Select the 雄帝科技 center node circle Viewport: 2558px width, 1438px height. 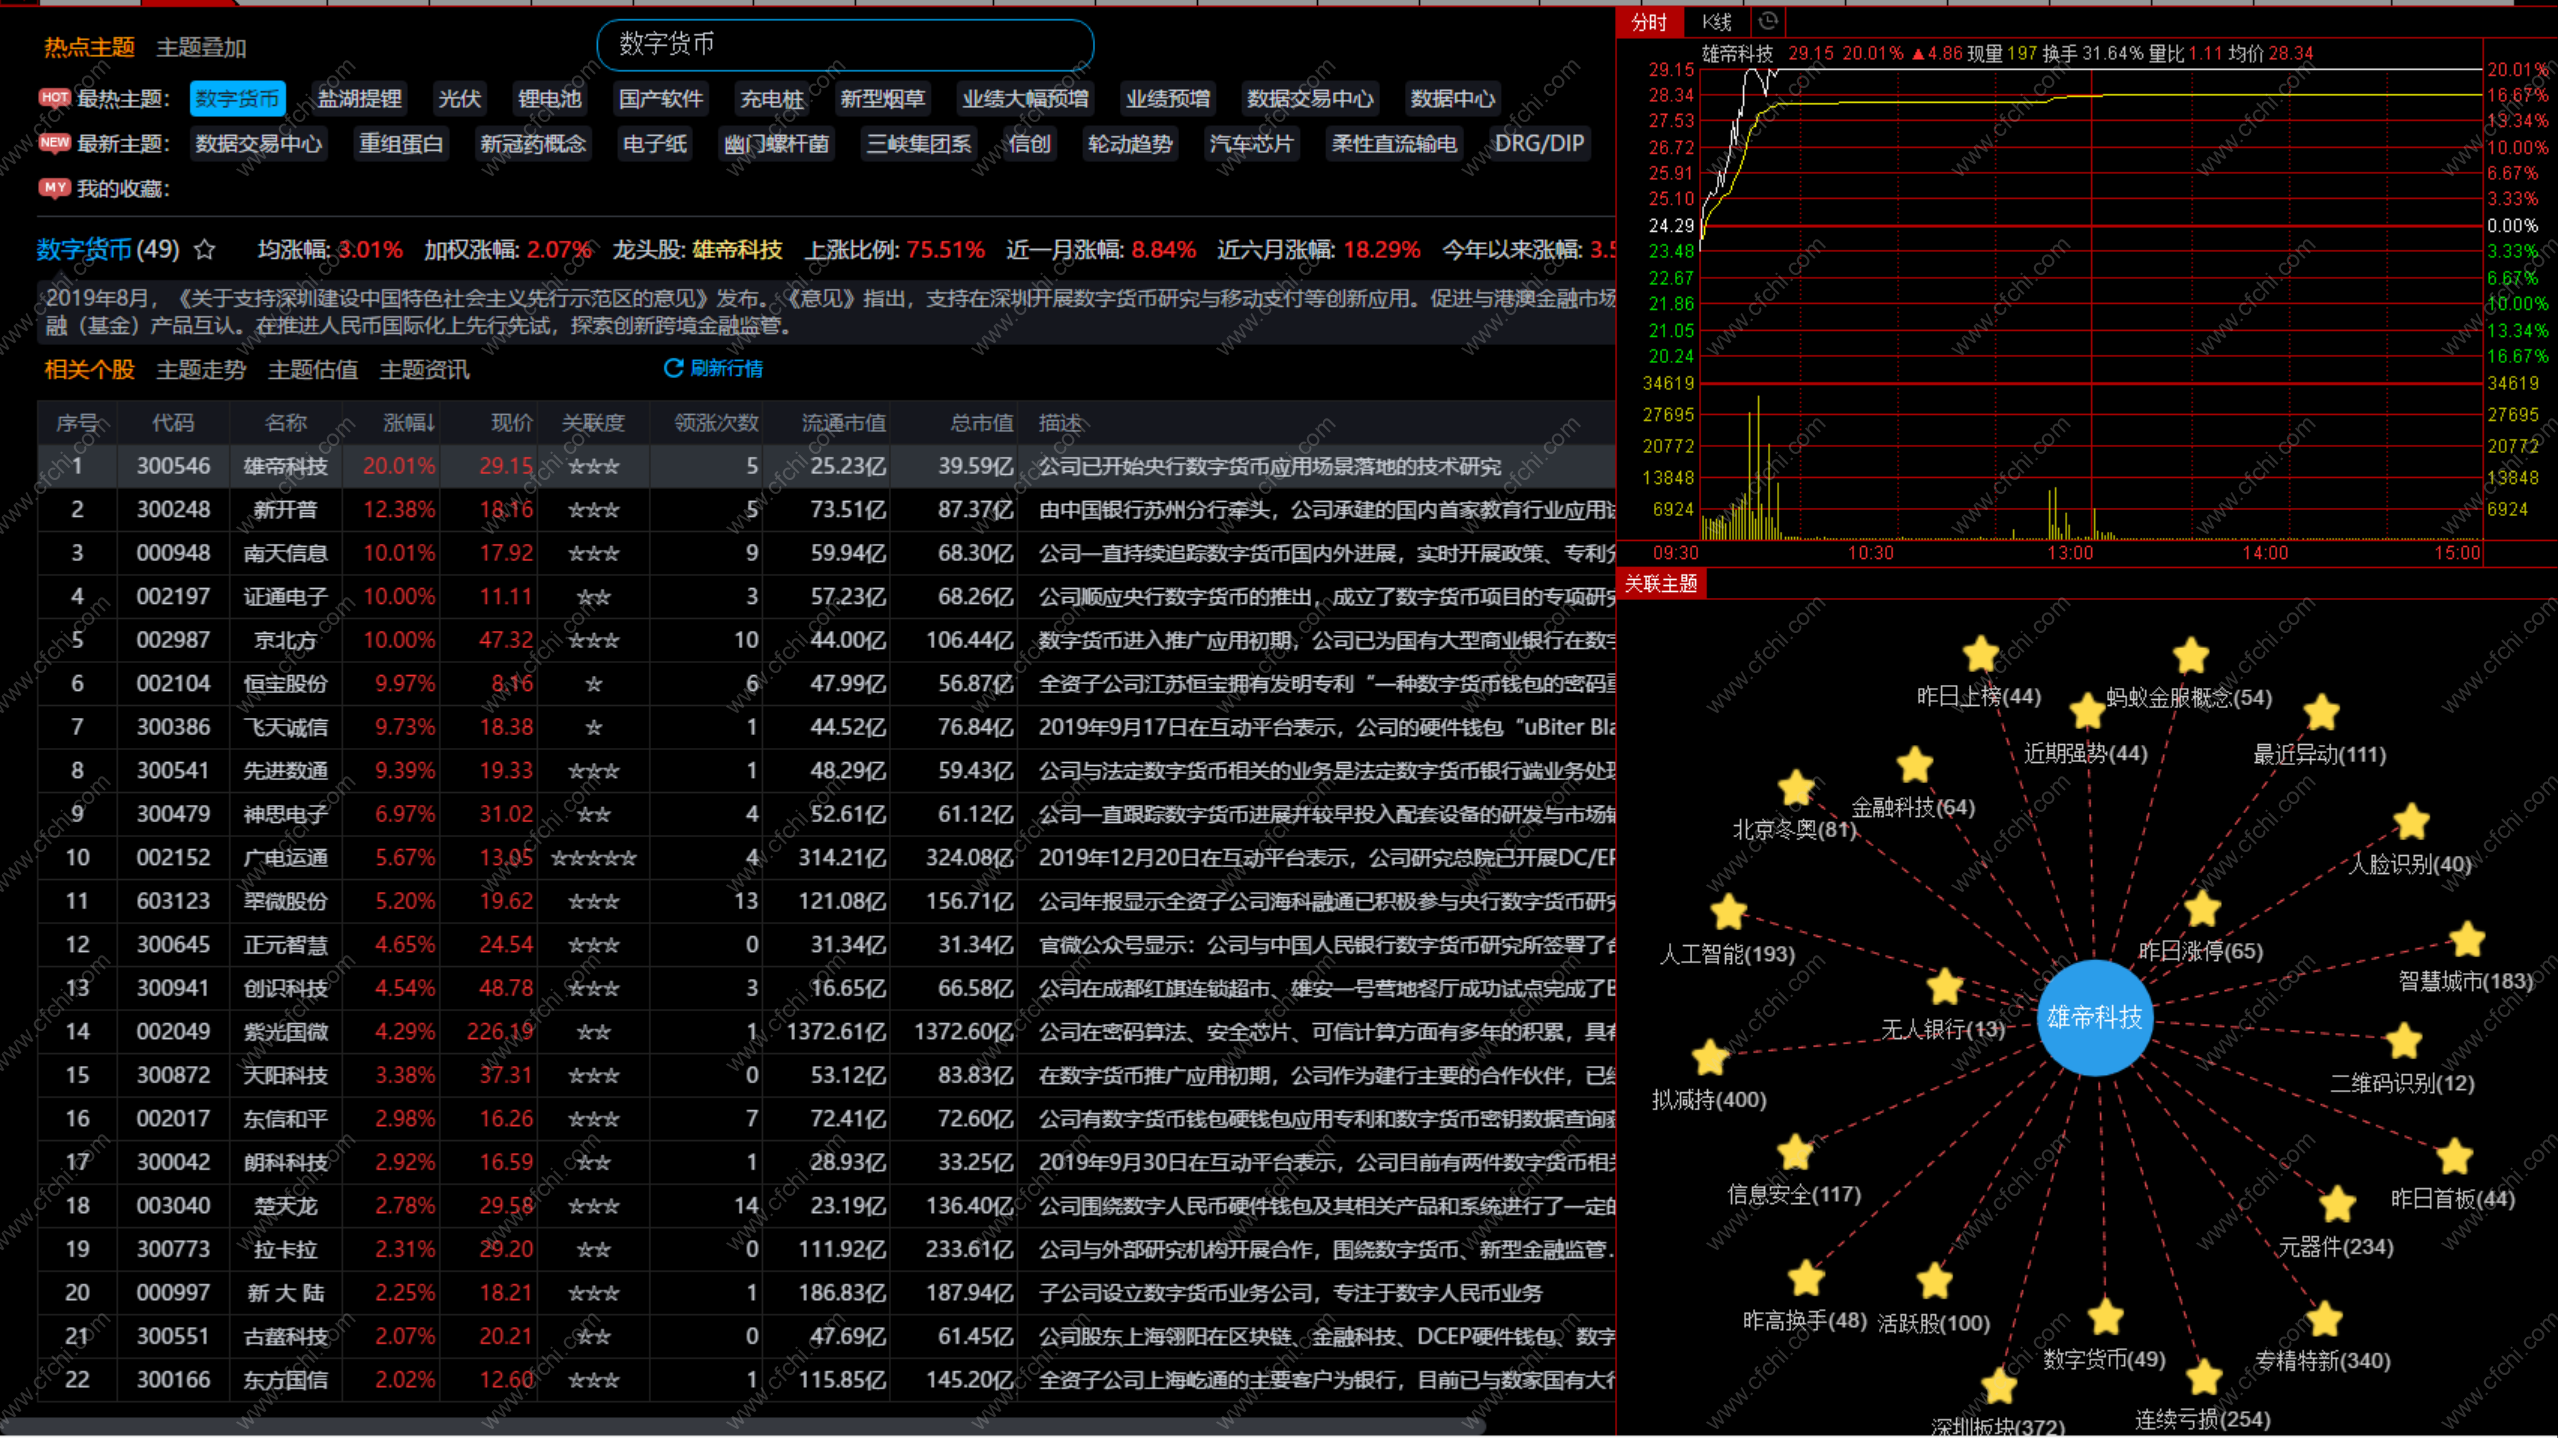(x=2094, y=1017)
